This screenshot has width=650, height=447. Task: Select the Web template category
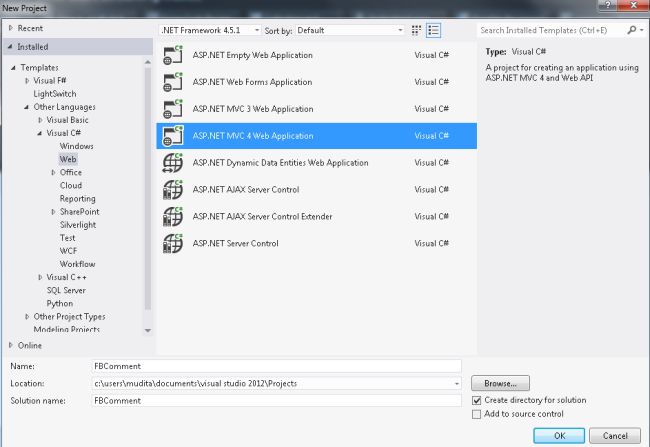pos(68,159)
